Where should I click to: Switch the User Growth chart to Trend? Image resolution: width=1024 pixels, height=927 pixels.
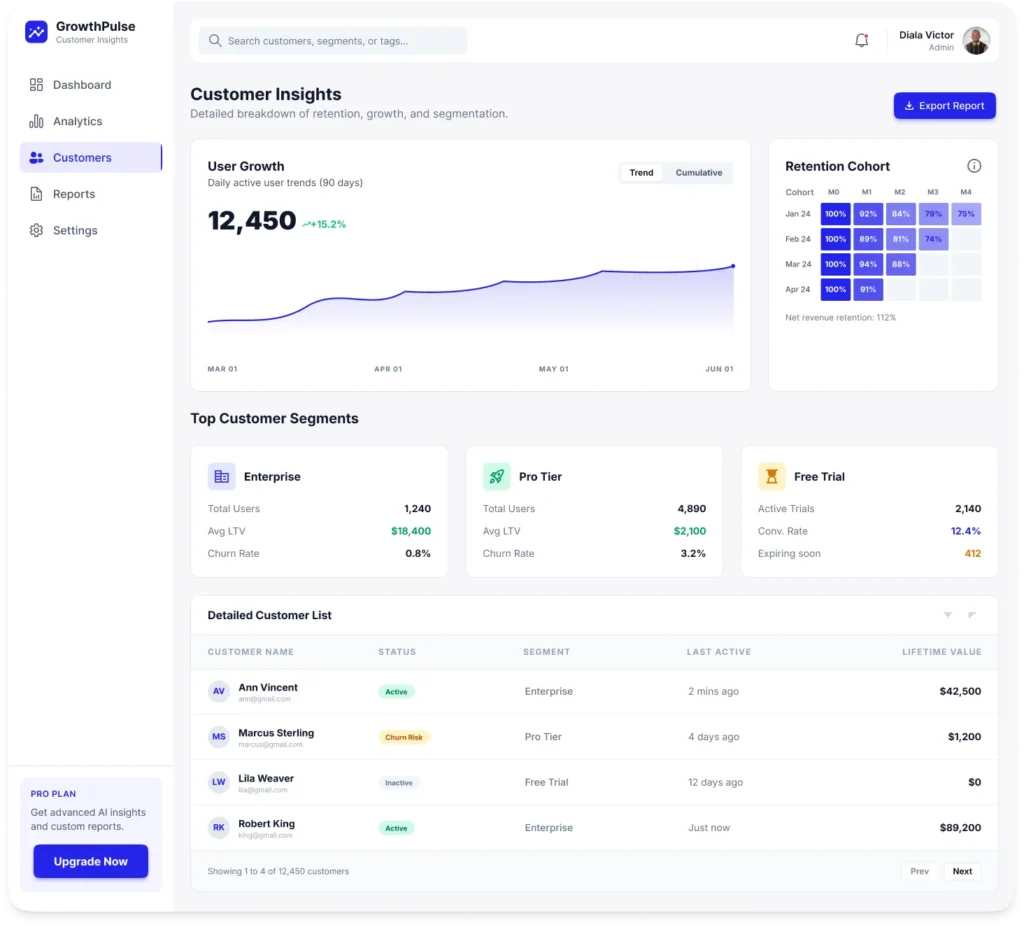(641, 172)
